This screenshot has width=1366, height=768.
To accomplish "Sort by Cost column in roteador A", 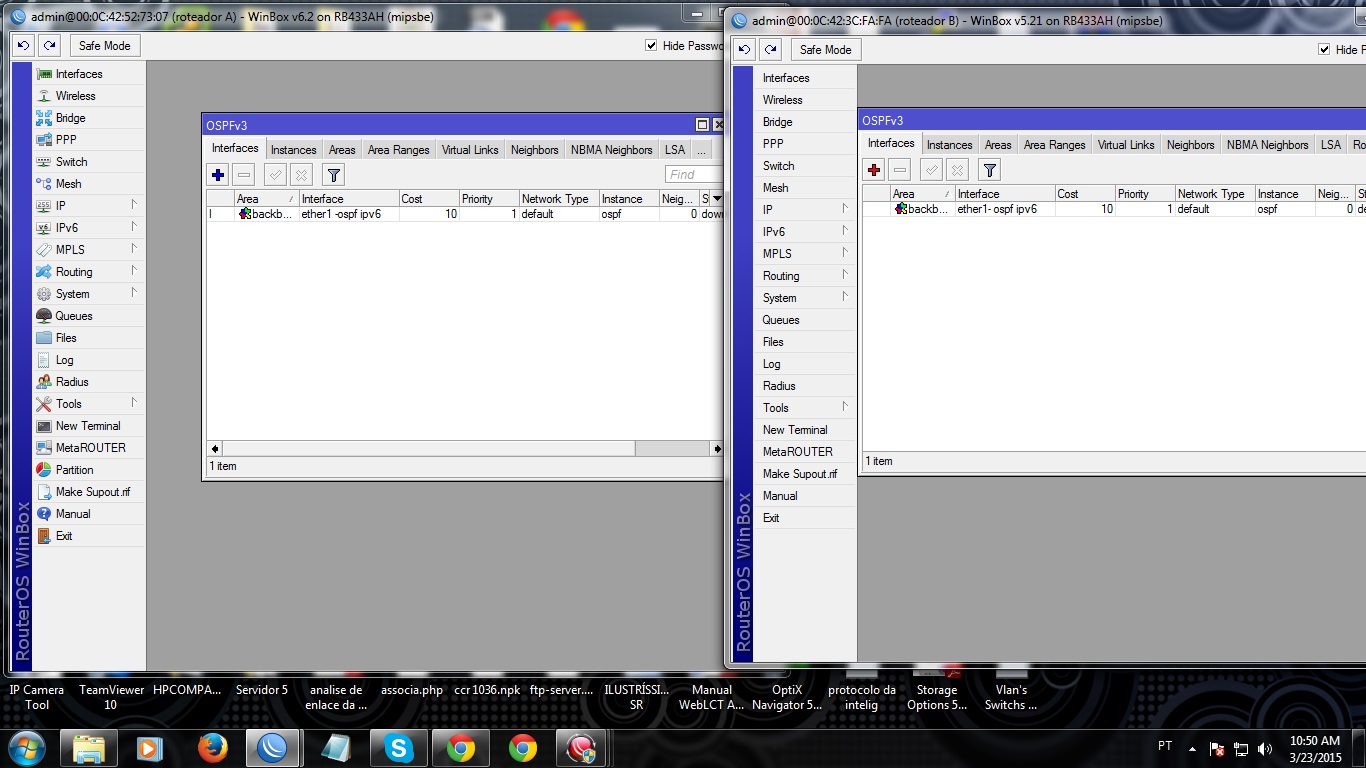I will click(429, 199).
